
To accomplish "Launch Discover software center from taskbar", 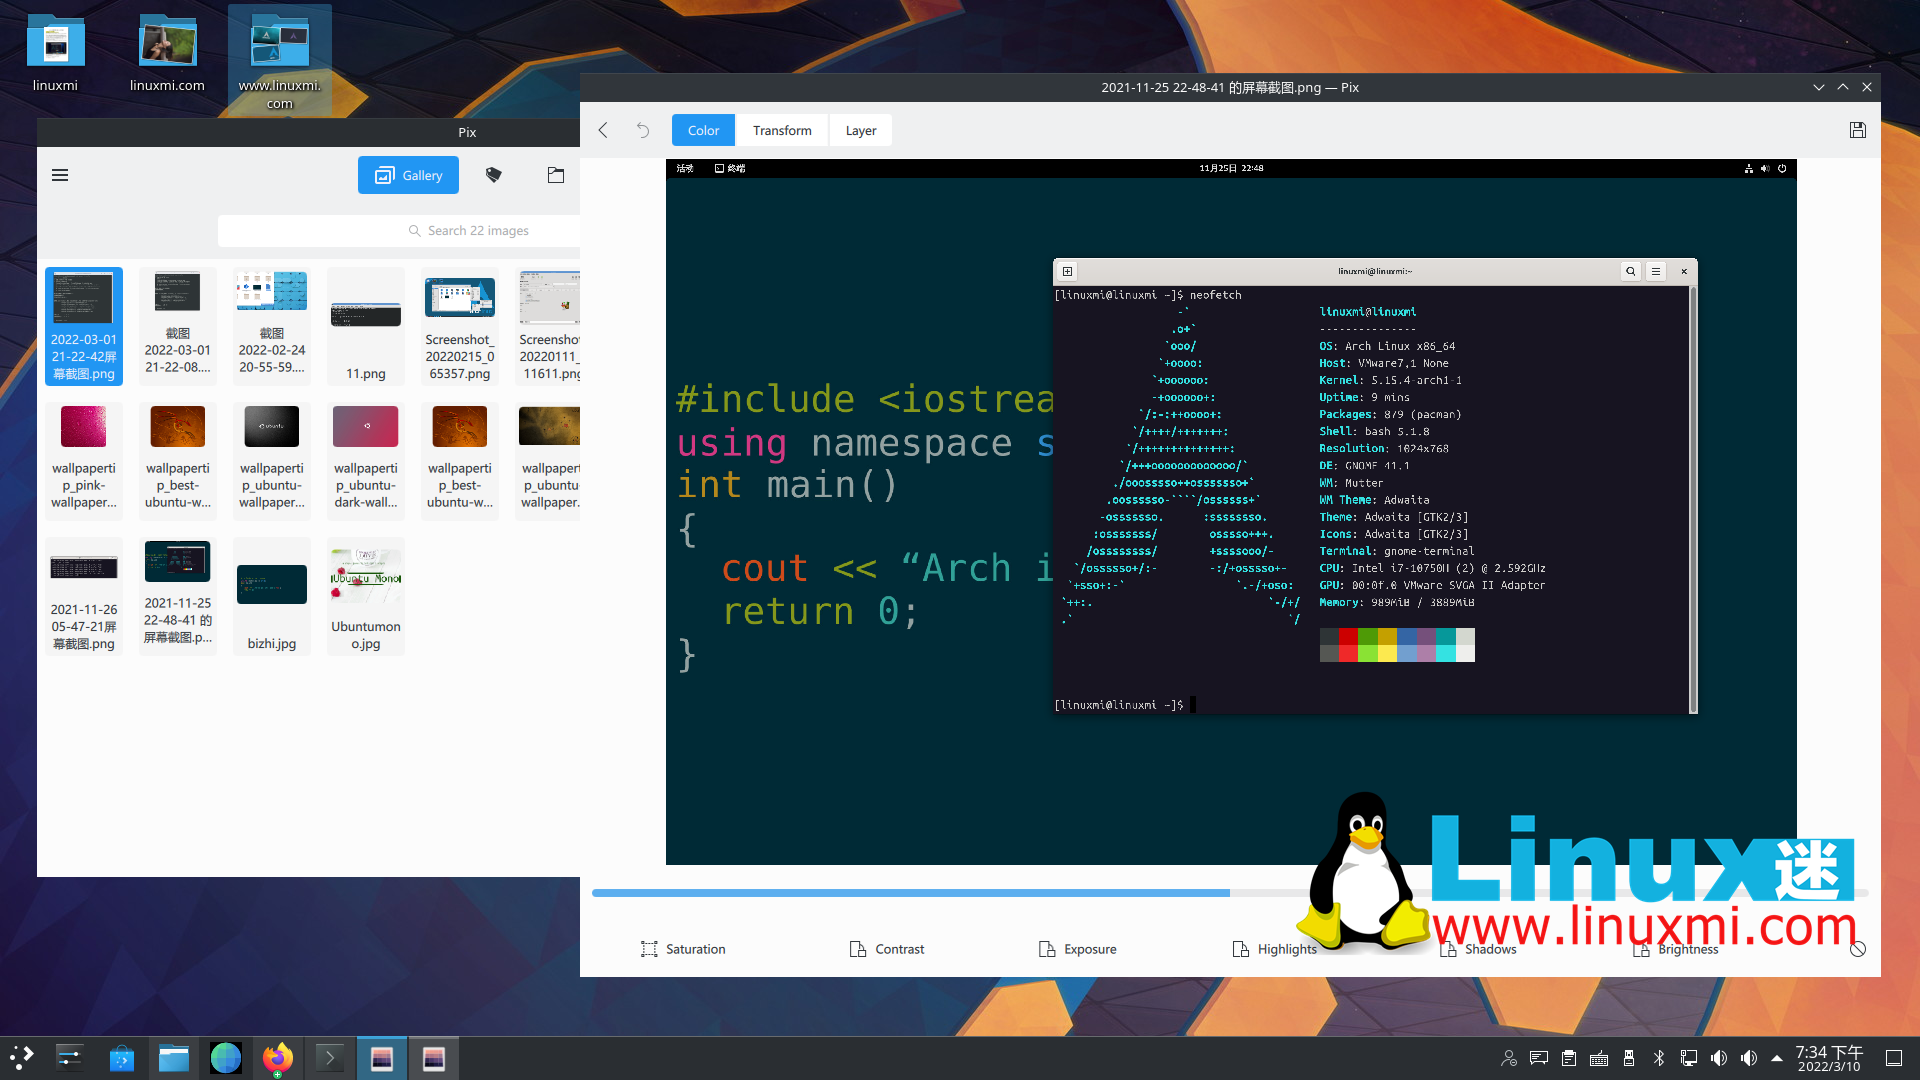I will click(x=122, y=1058).
